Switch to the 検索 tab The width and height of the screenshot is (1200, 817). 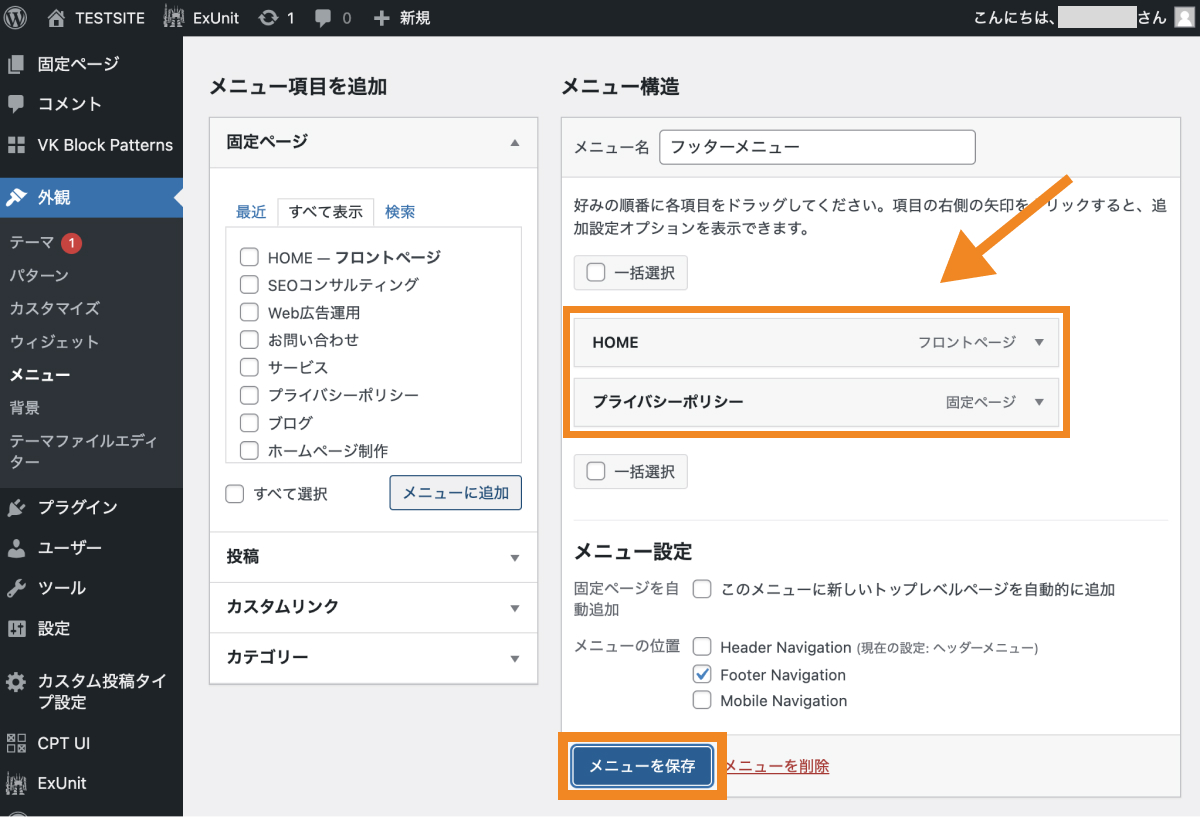pos(400,211)
